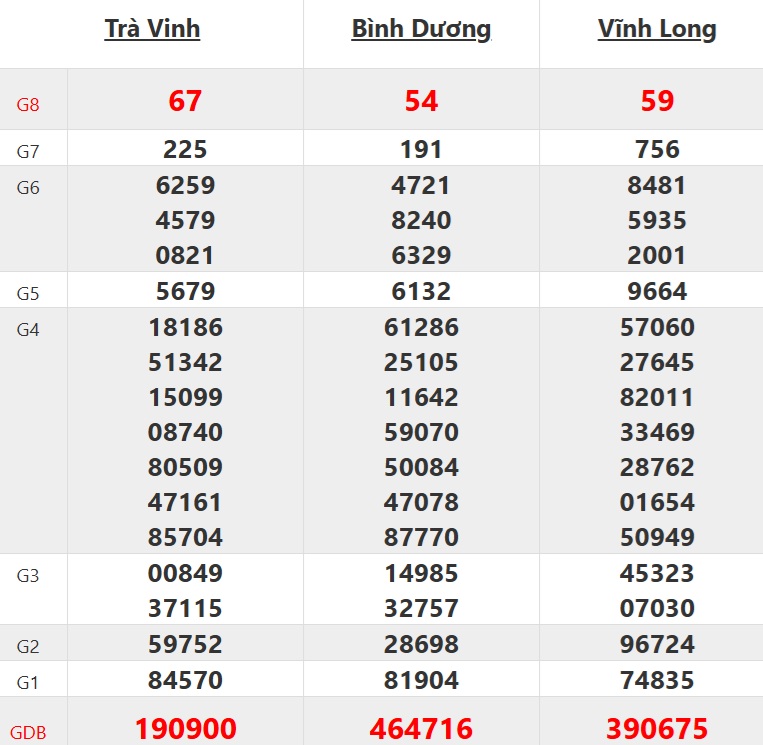This screenshot has width=763, height=745.
Task: Click the G8 row label
Action: 28,103
